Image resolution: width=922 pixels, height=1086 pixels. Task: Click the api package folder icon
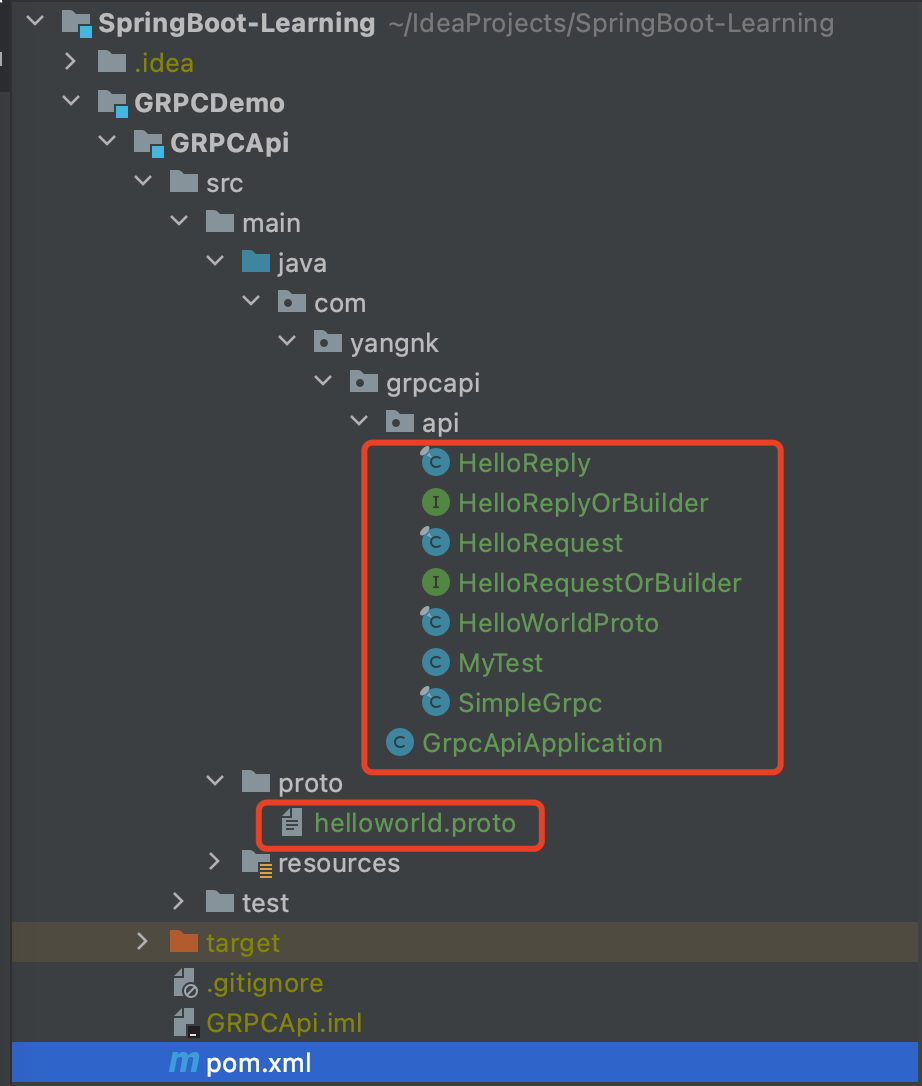click(x=399, y=421)
